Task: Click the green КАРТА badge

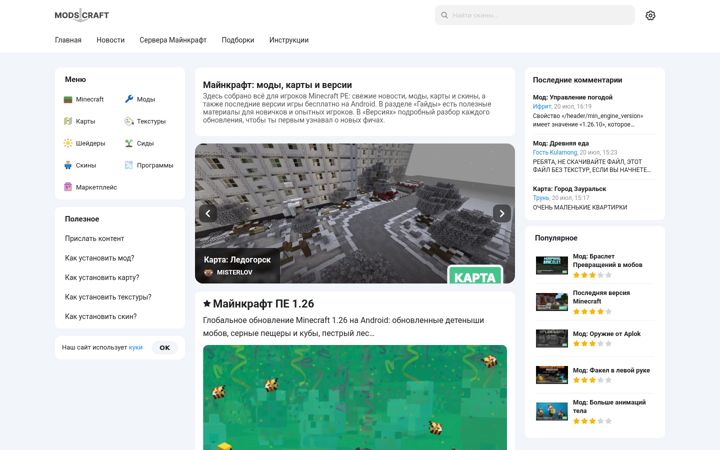Action: pos(475,275)
